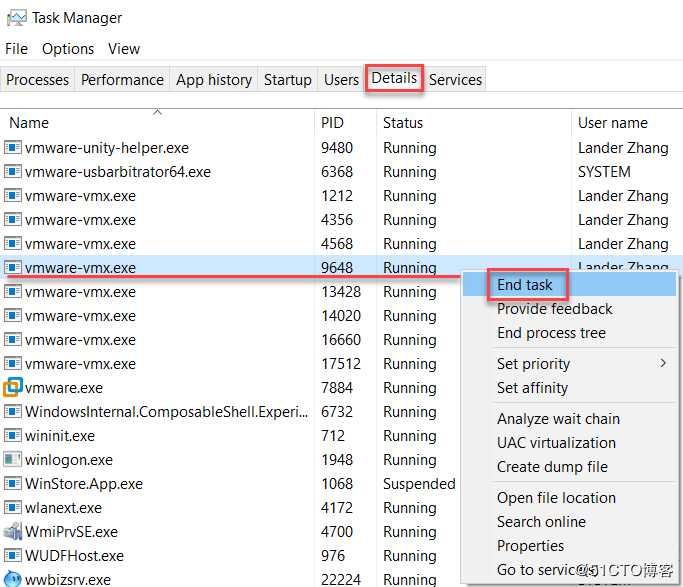Switch to the Users tab
683x587 pixels.
coord(342,80)
